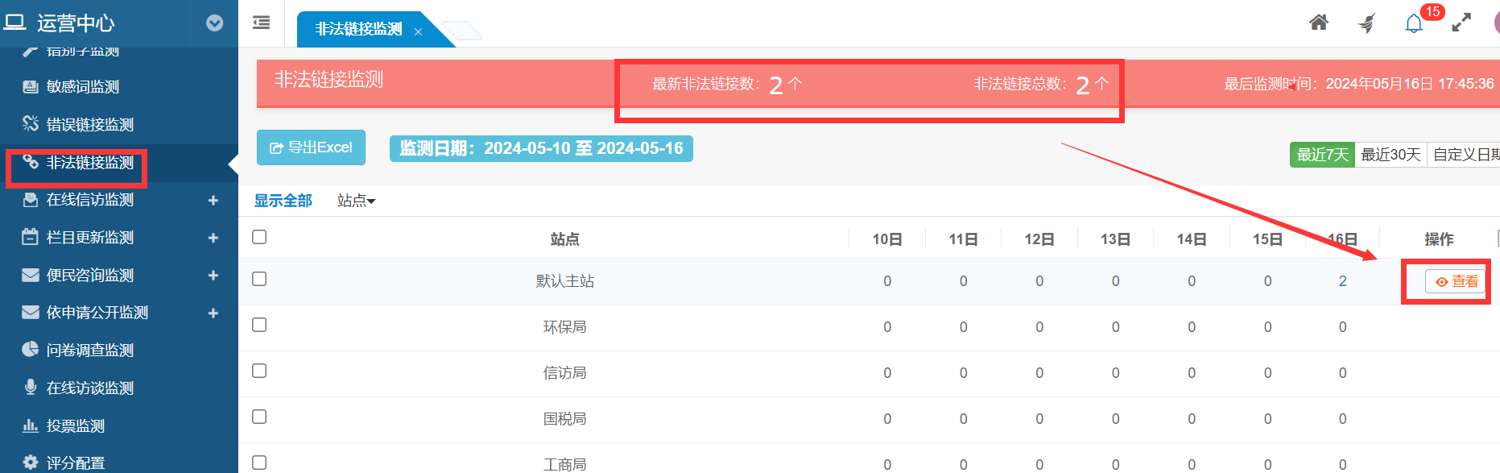Close the 非法链接监测 tab
The width and height of the screenshot is (1500, 473).
coord(418,32)
